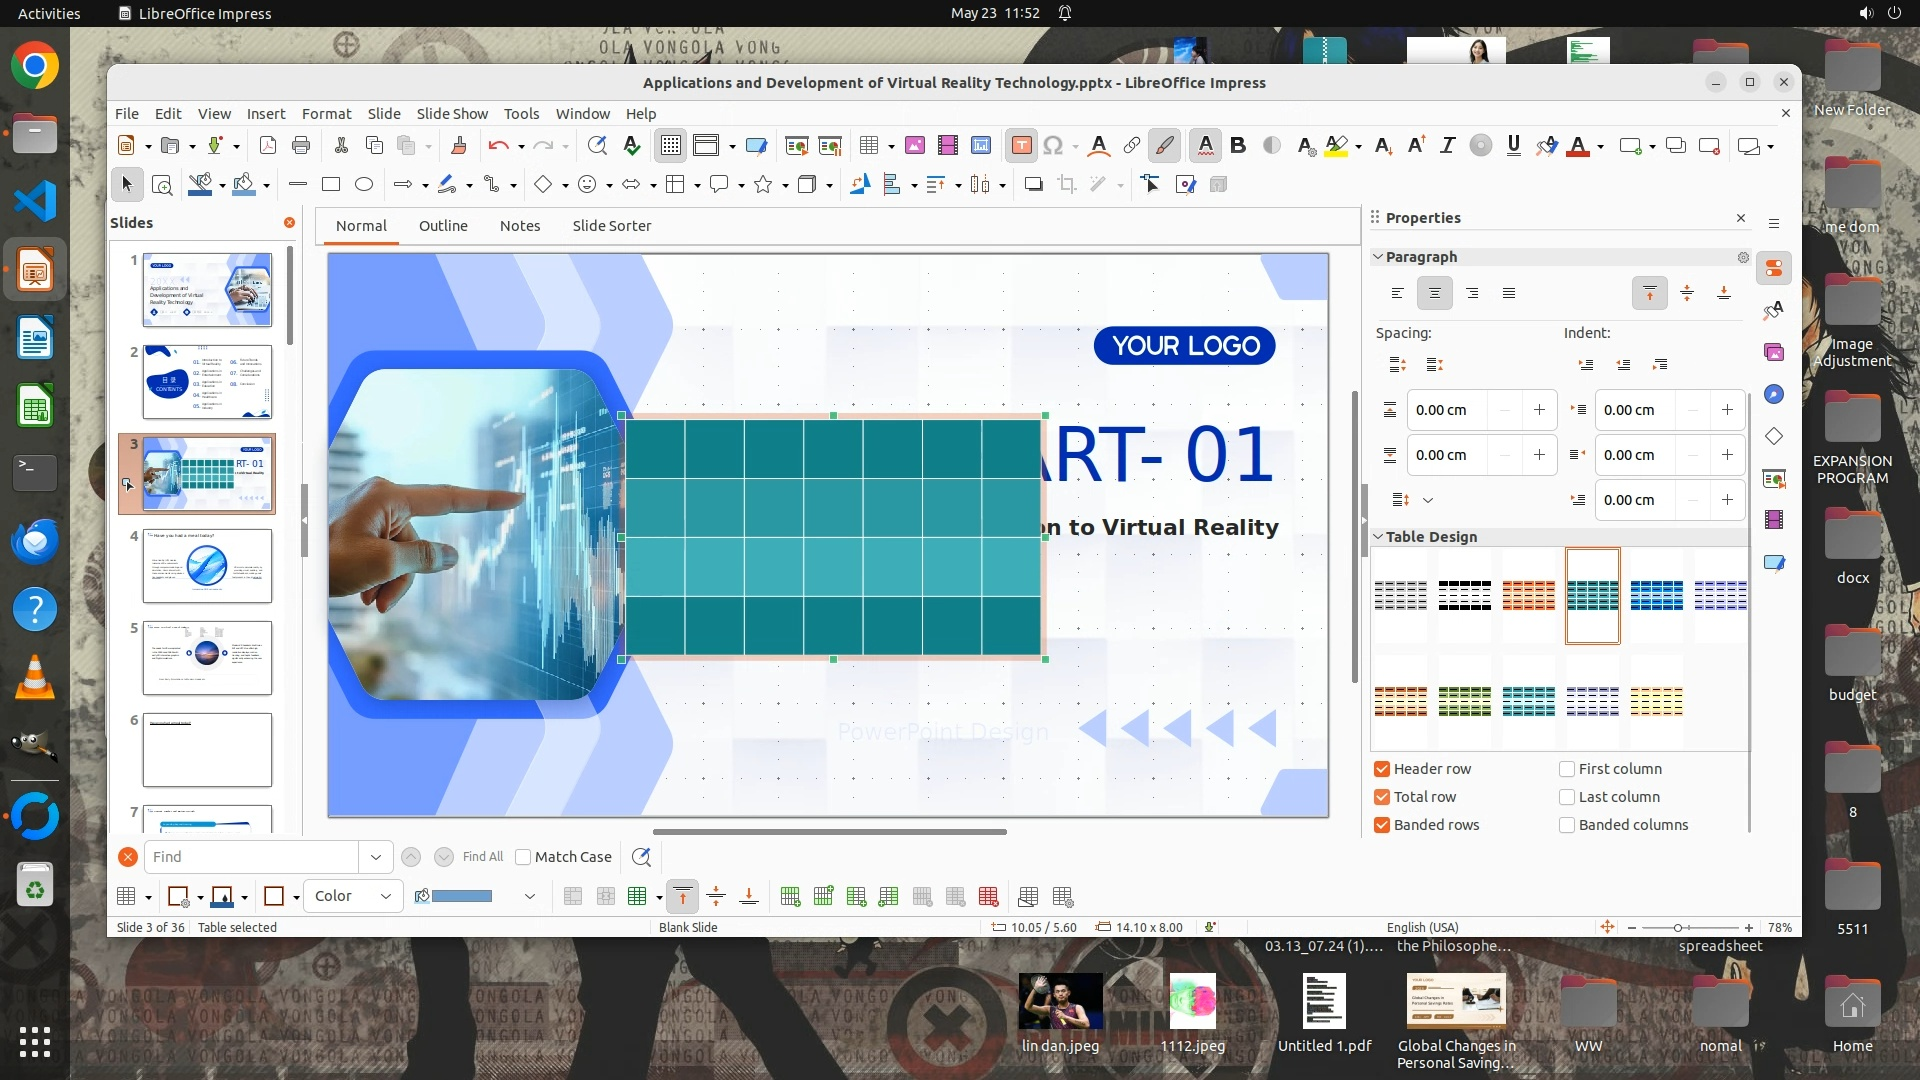
Task: Open the Slide Show menu
Action: click(452, 114)
